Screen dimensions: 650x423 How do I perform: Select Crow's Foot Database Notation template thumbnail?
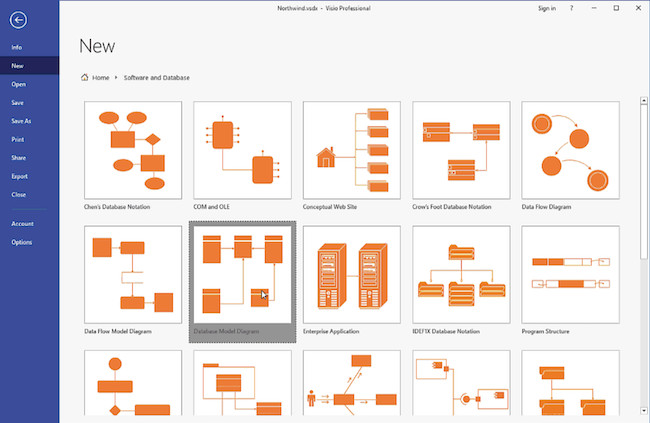click(461, 150)
